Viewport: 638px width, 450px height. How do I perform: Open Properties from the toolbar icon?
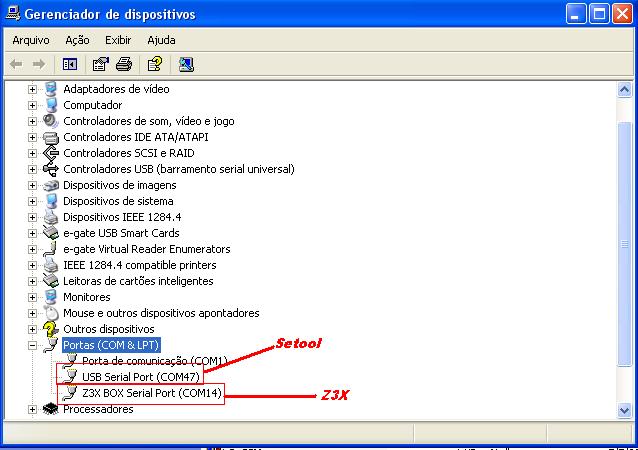click(x=101, y=64)
